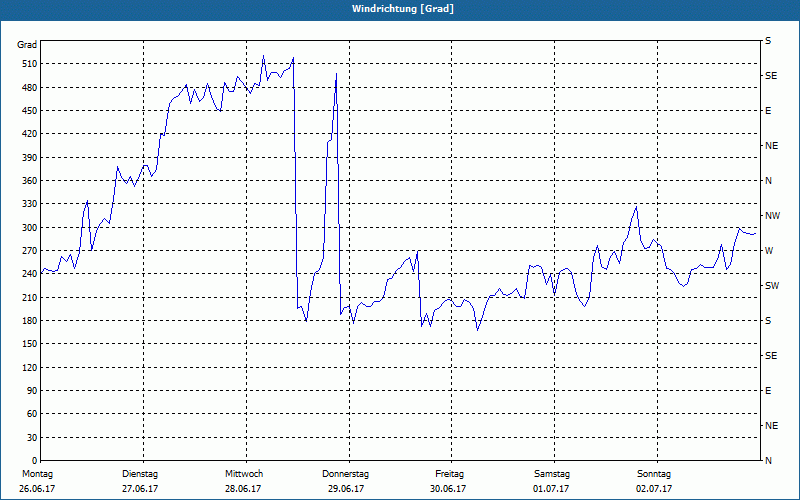This screenshot has height=500, width=800.
Task: Select the 390 y-axis value
Action: tap(30, 158)
